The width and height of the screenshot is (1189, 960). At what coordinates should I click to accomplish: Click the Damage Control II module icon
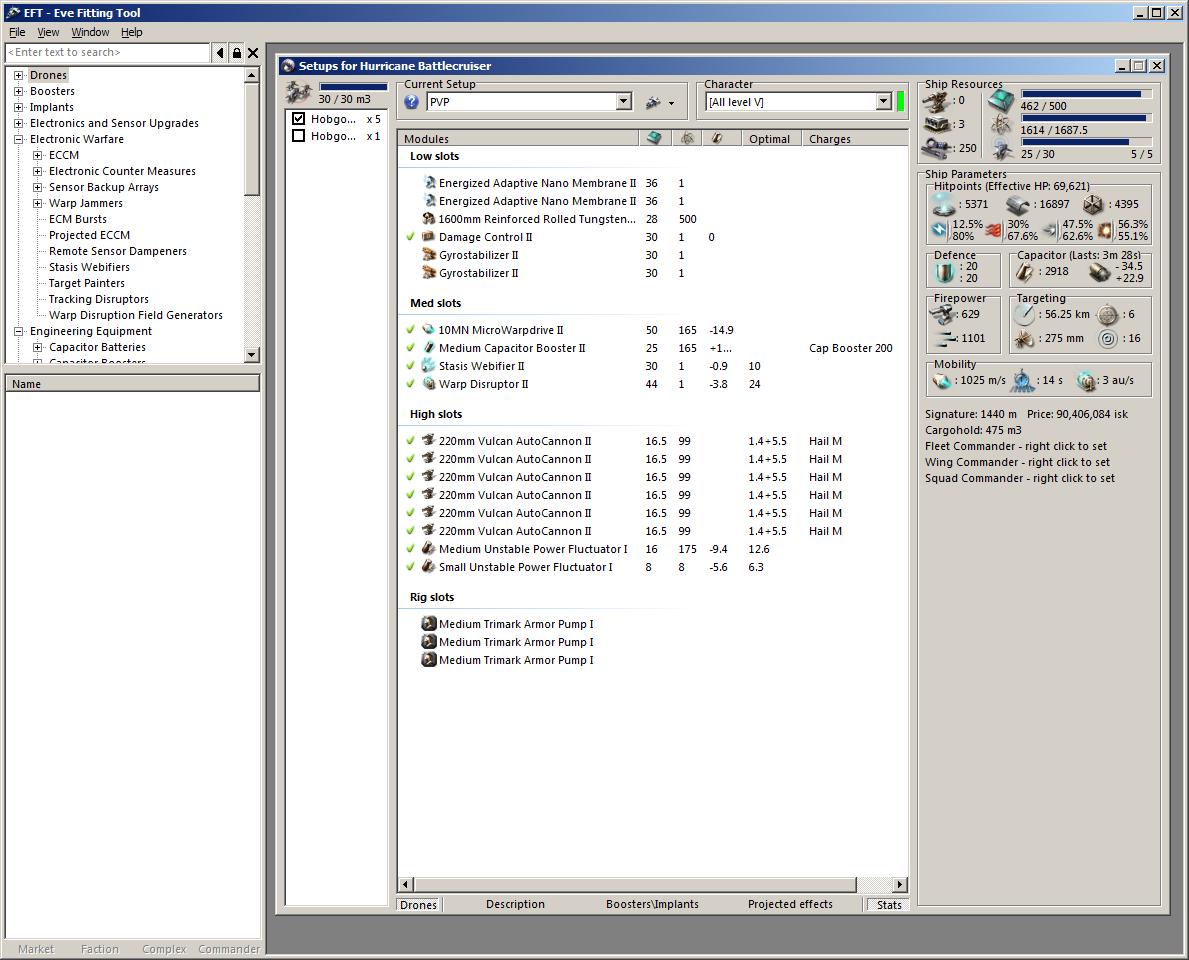coord(429,237)
